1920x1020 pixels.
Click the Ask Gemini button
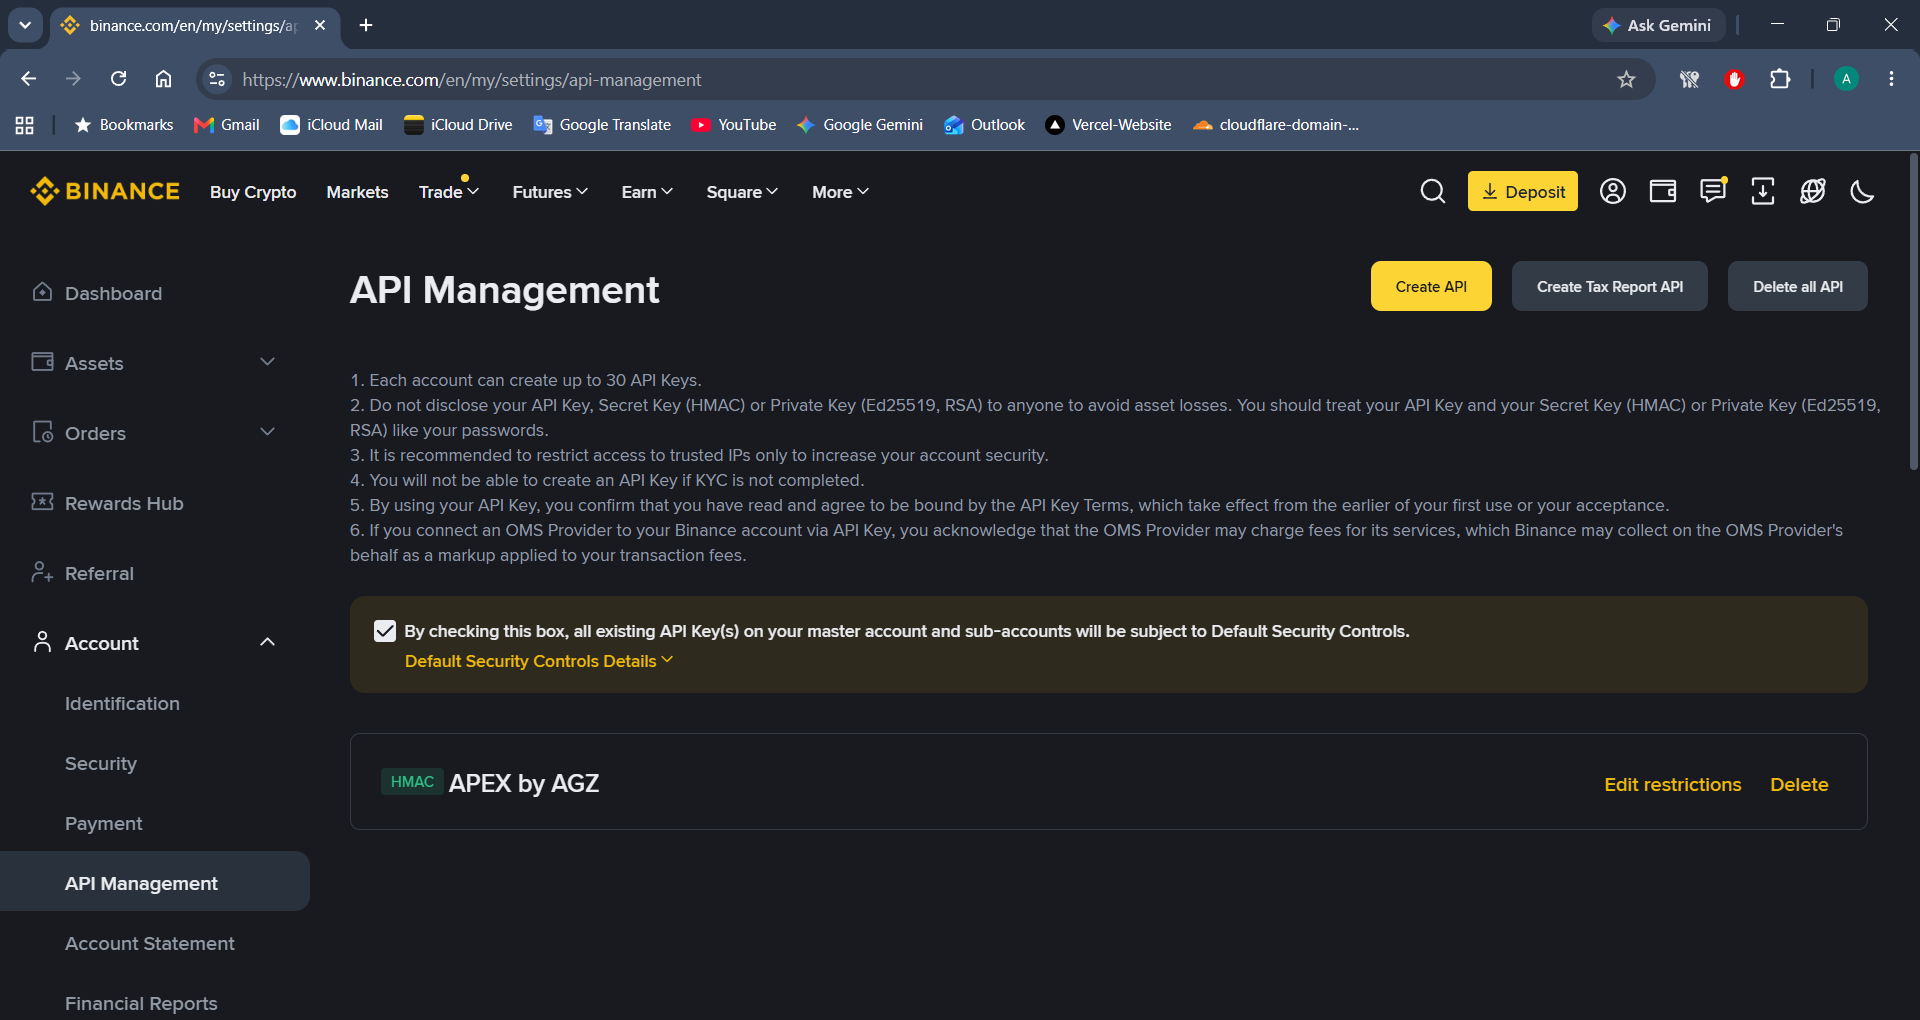pyautogui.click(x=1658, y=25)
